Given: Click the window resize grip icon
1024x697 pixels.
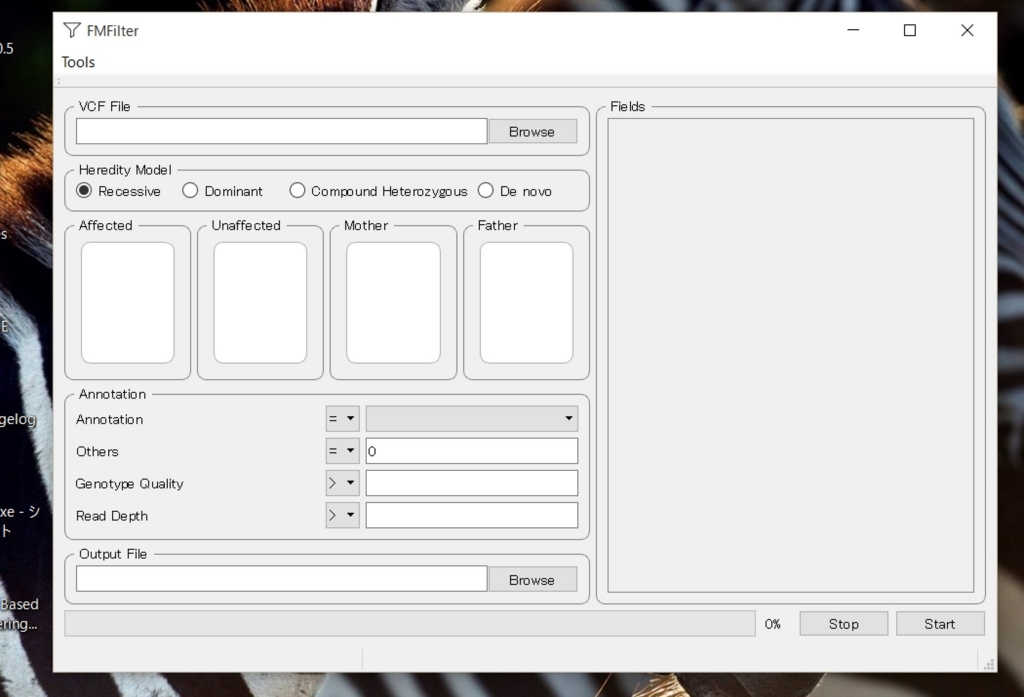Looking at the screenshot, I should pos(989,664).
